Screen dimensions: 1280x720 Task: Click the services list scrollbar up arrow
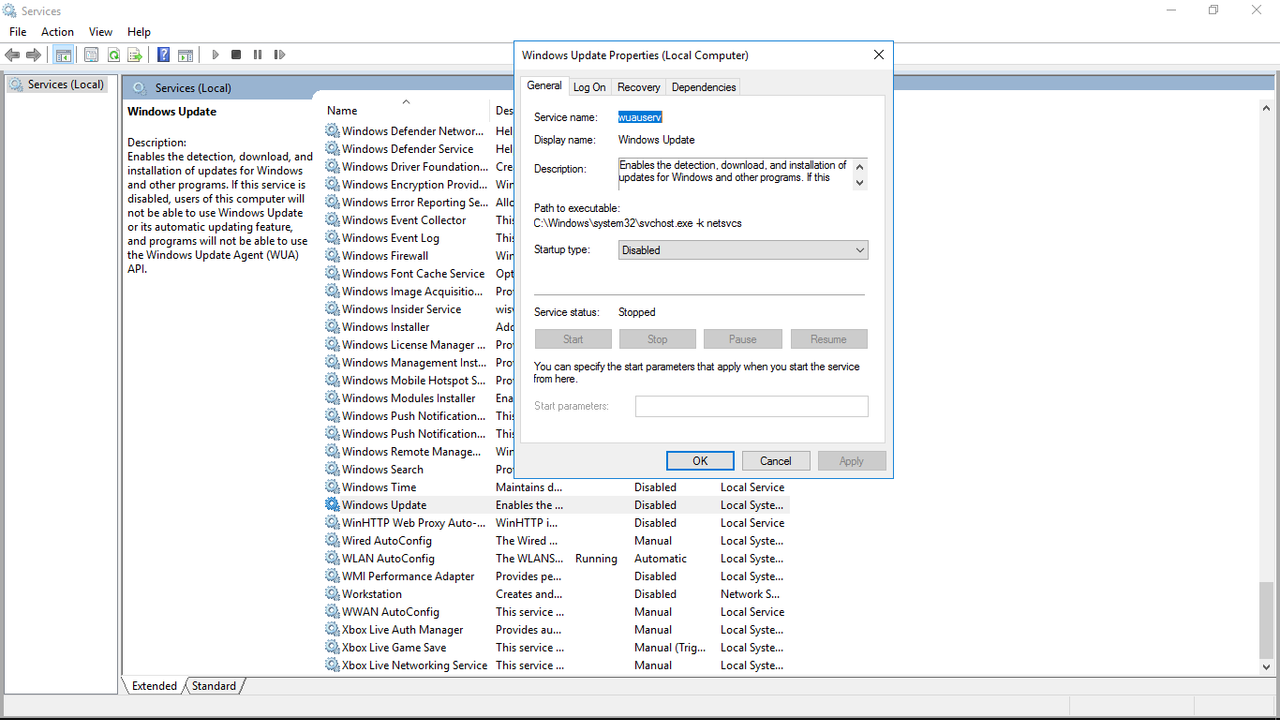click(1266, 108)
